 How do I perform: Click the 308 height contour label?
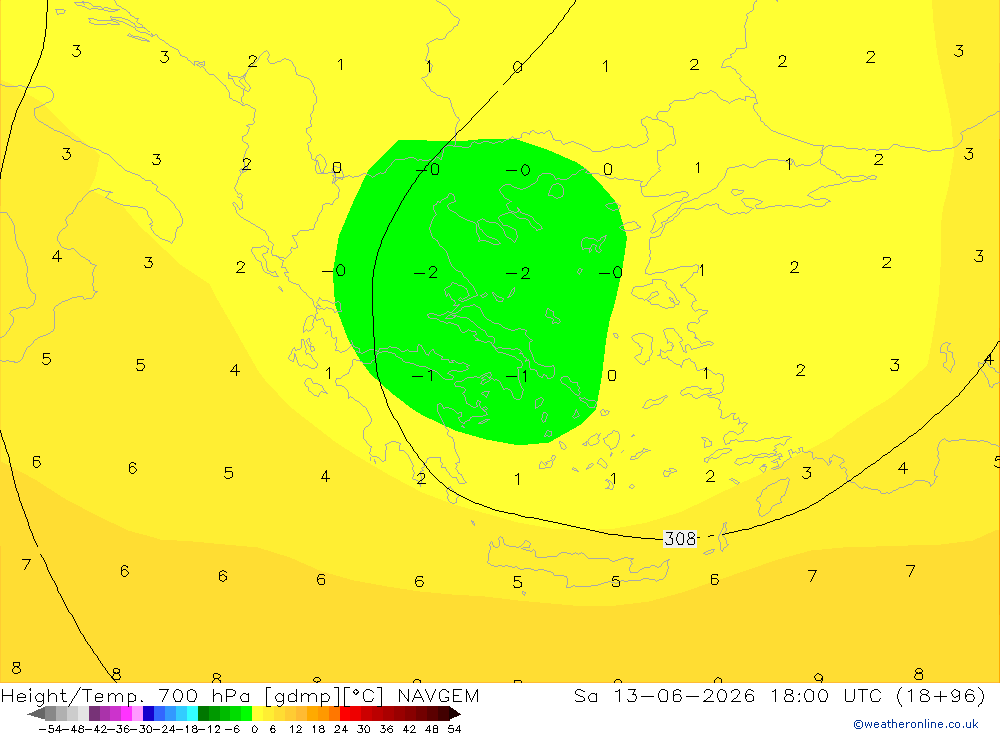click(680, 538)
